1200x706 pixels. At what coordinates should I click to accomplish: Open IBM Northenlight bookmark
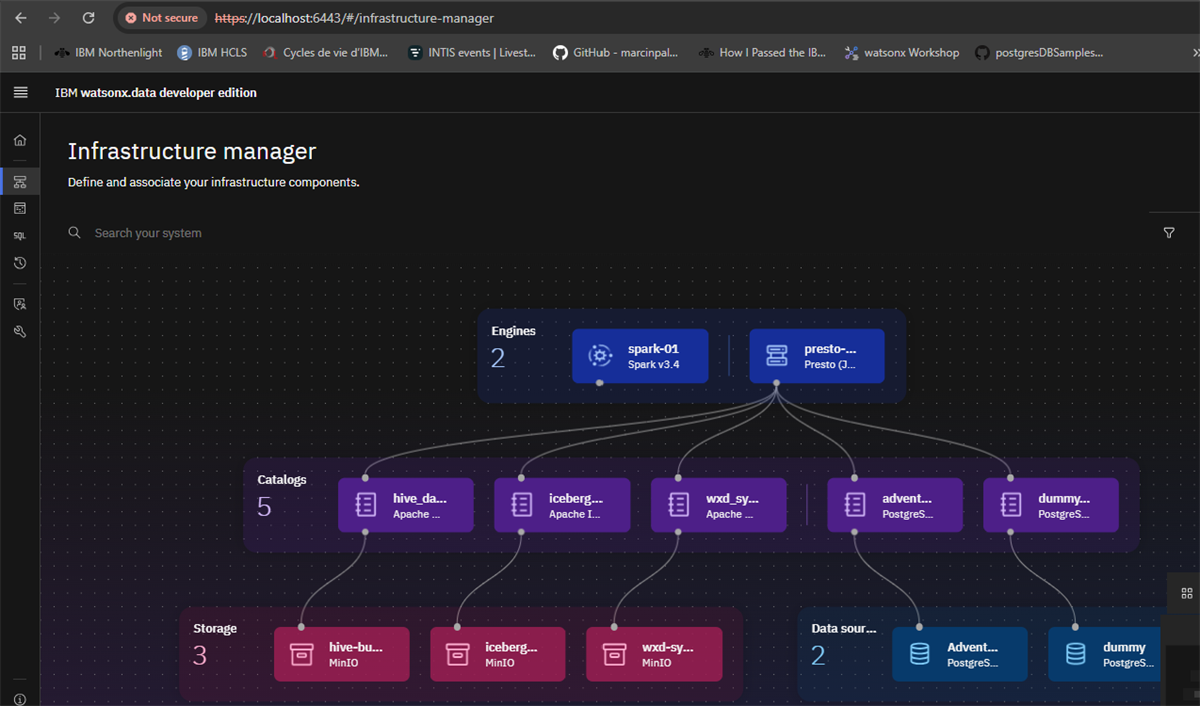click(107, 53)
